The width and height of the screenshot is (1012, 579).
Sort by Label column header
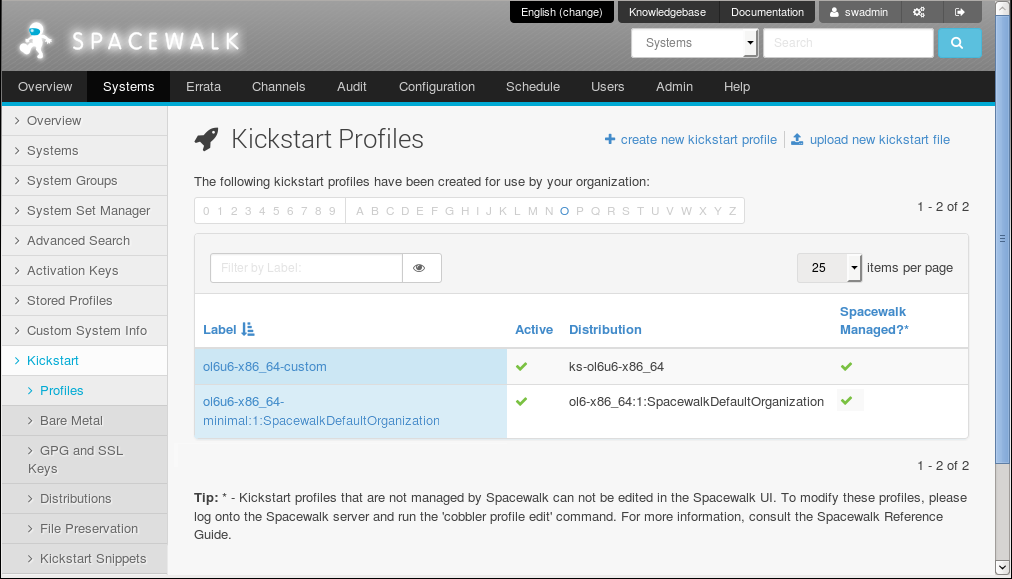tap(219, 330)
